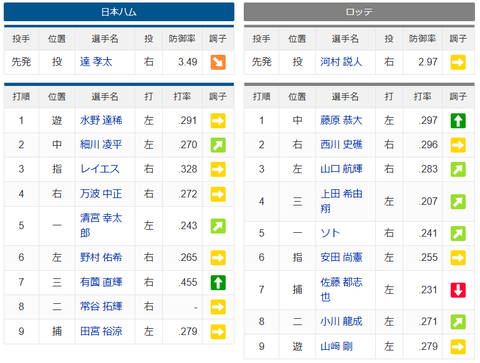Open 水野 達稀 player link
Screen dimensions: 480x363
101,120
